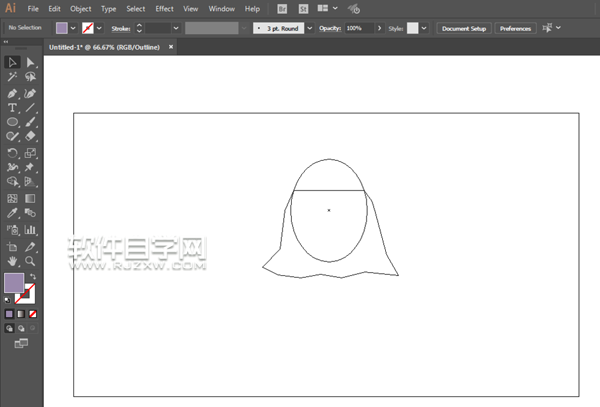Open the fill color dropdown in control bar
This screenshot has height=407, width=600.
pyautogui.click(x=73, y=28)
